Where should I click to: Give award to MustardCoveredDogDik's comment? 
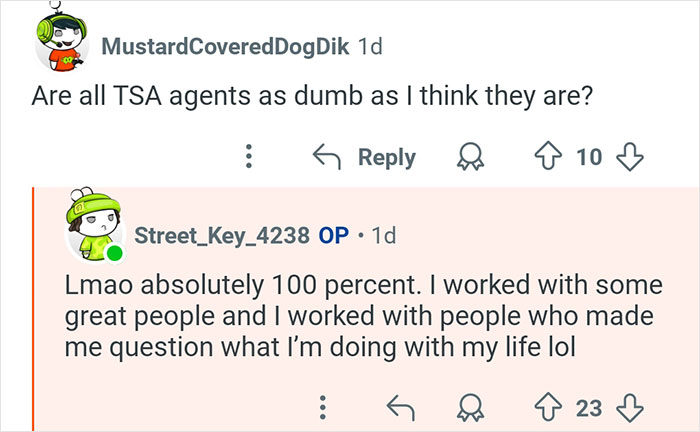466,156
